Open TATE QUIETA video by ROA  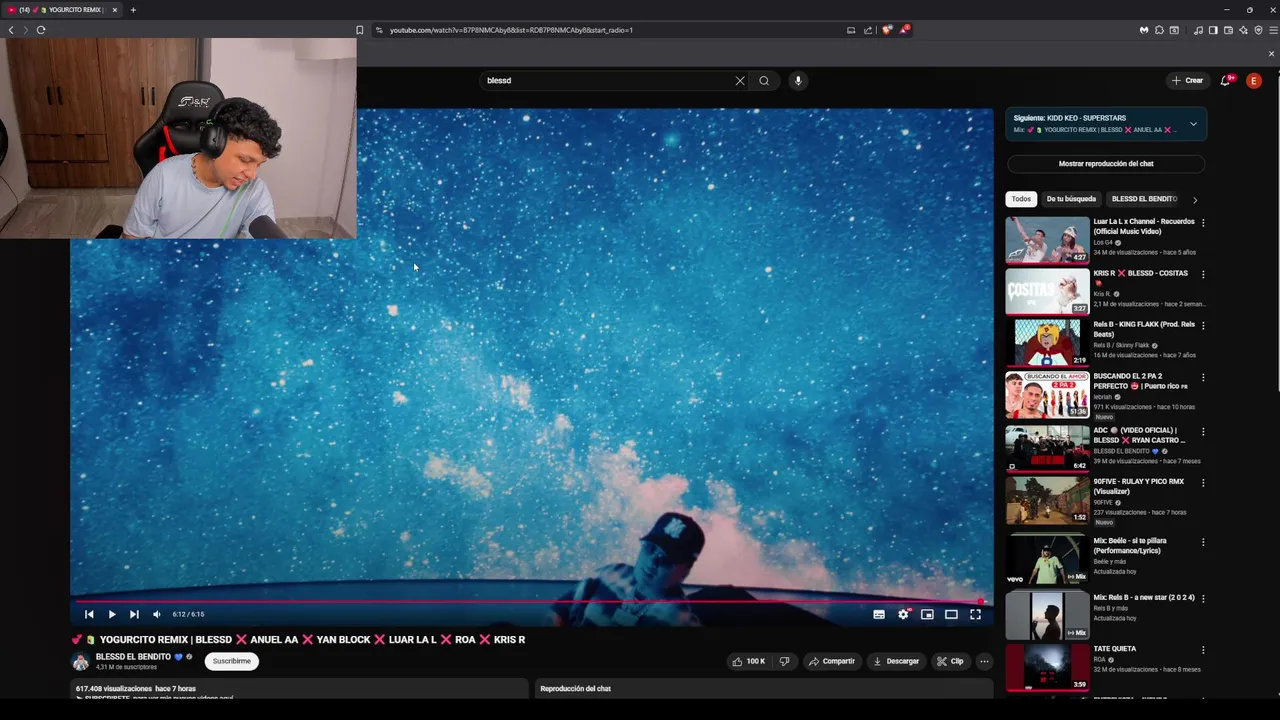click(1115, 648)
